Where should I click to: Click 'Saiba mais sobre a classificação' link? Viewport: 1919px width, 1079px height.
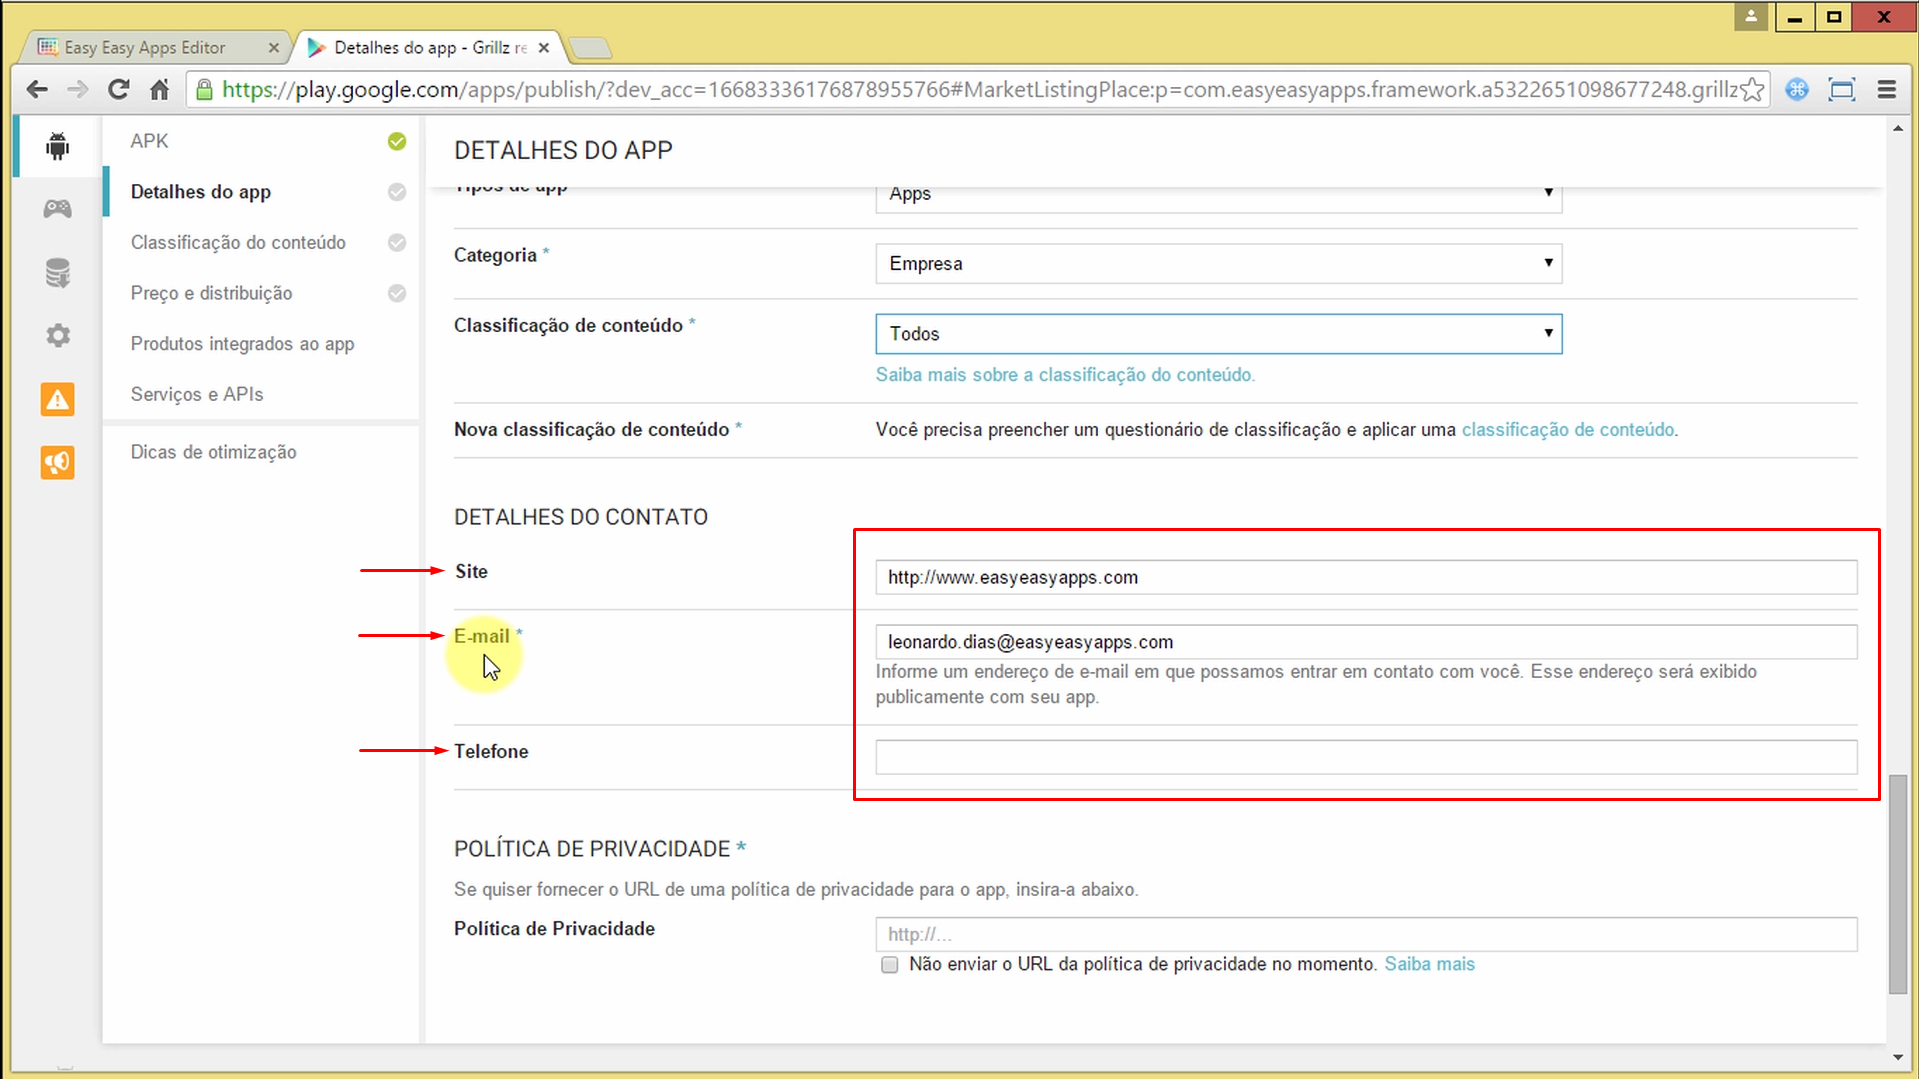point(1064,375)
